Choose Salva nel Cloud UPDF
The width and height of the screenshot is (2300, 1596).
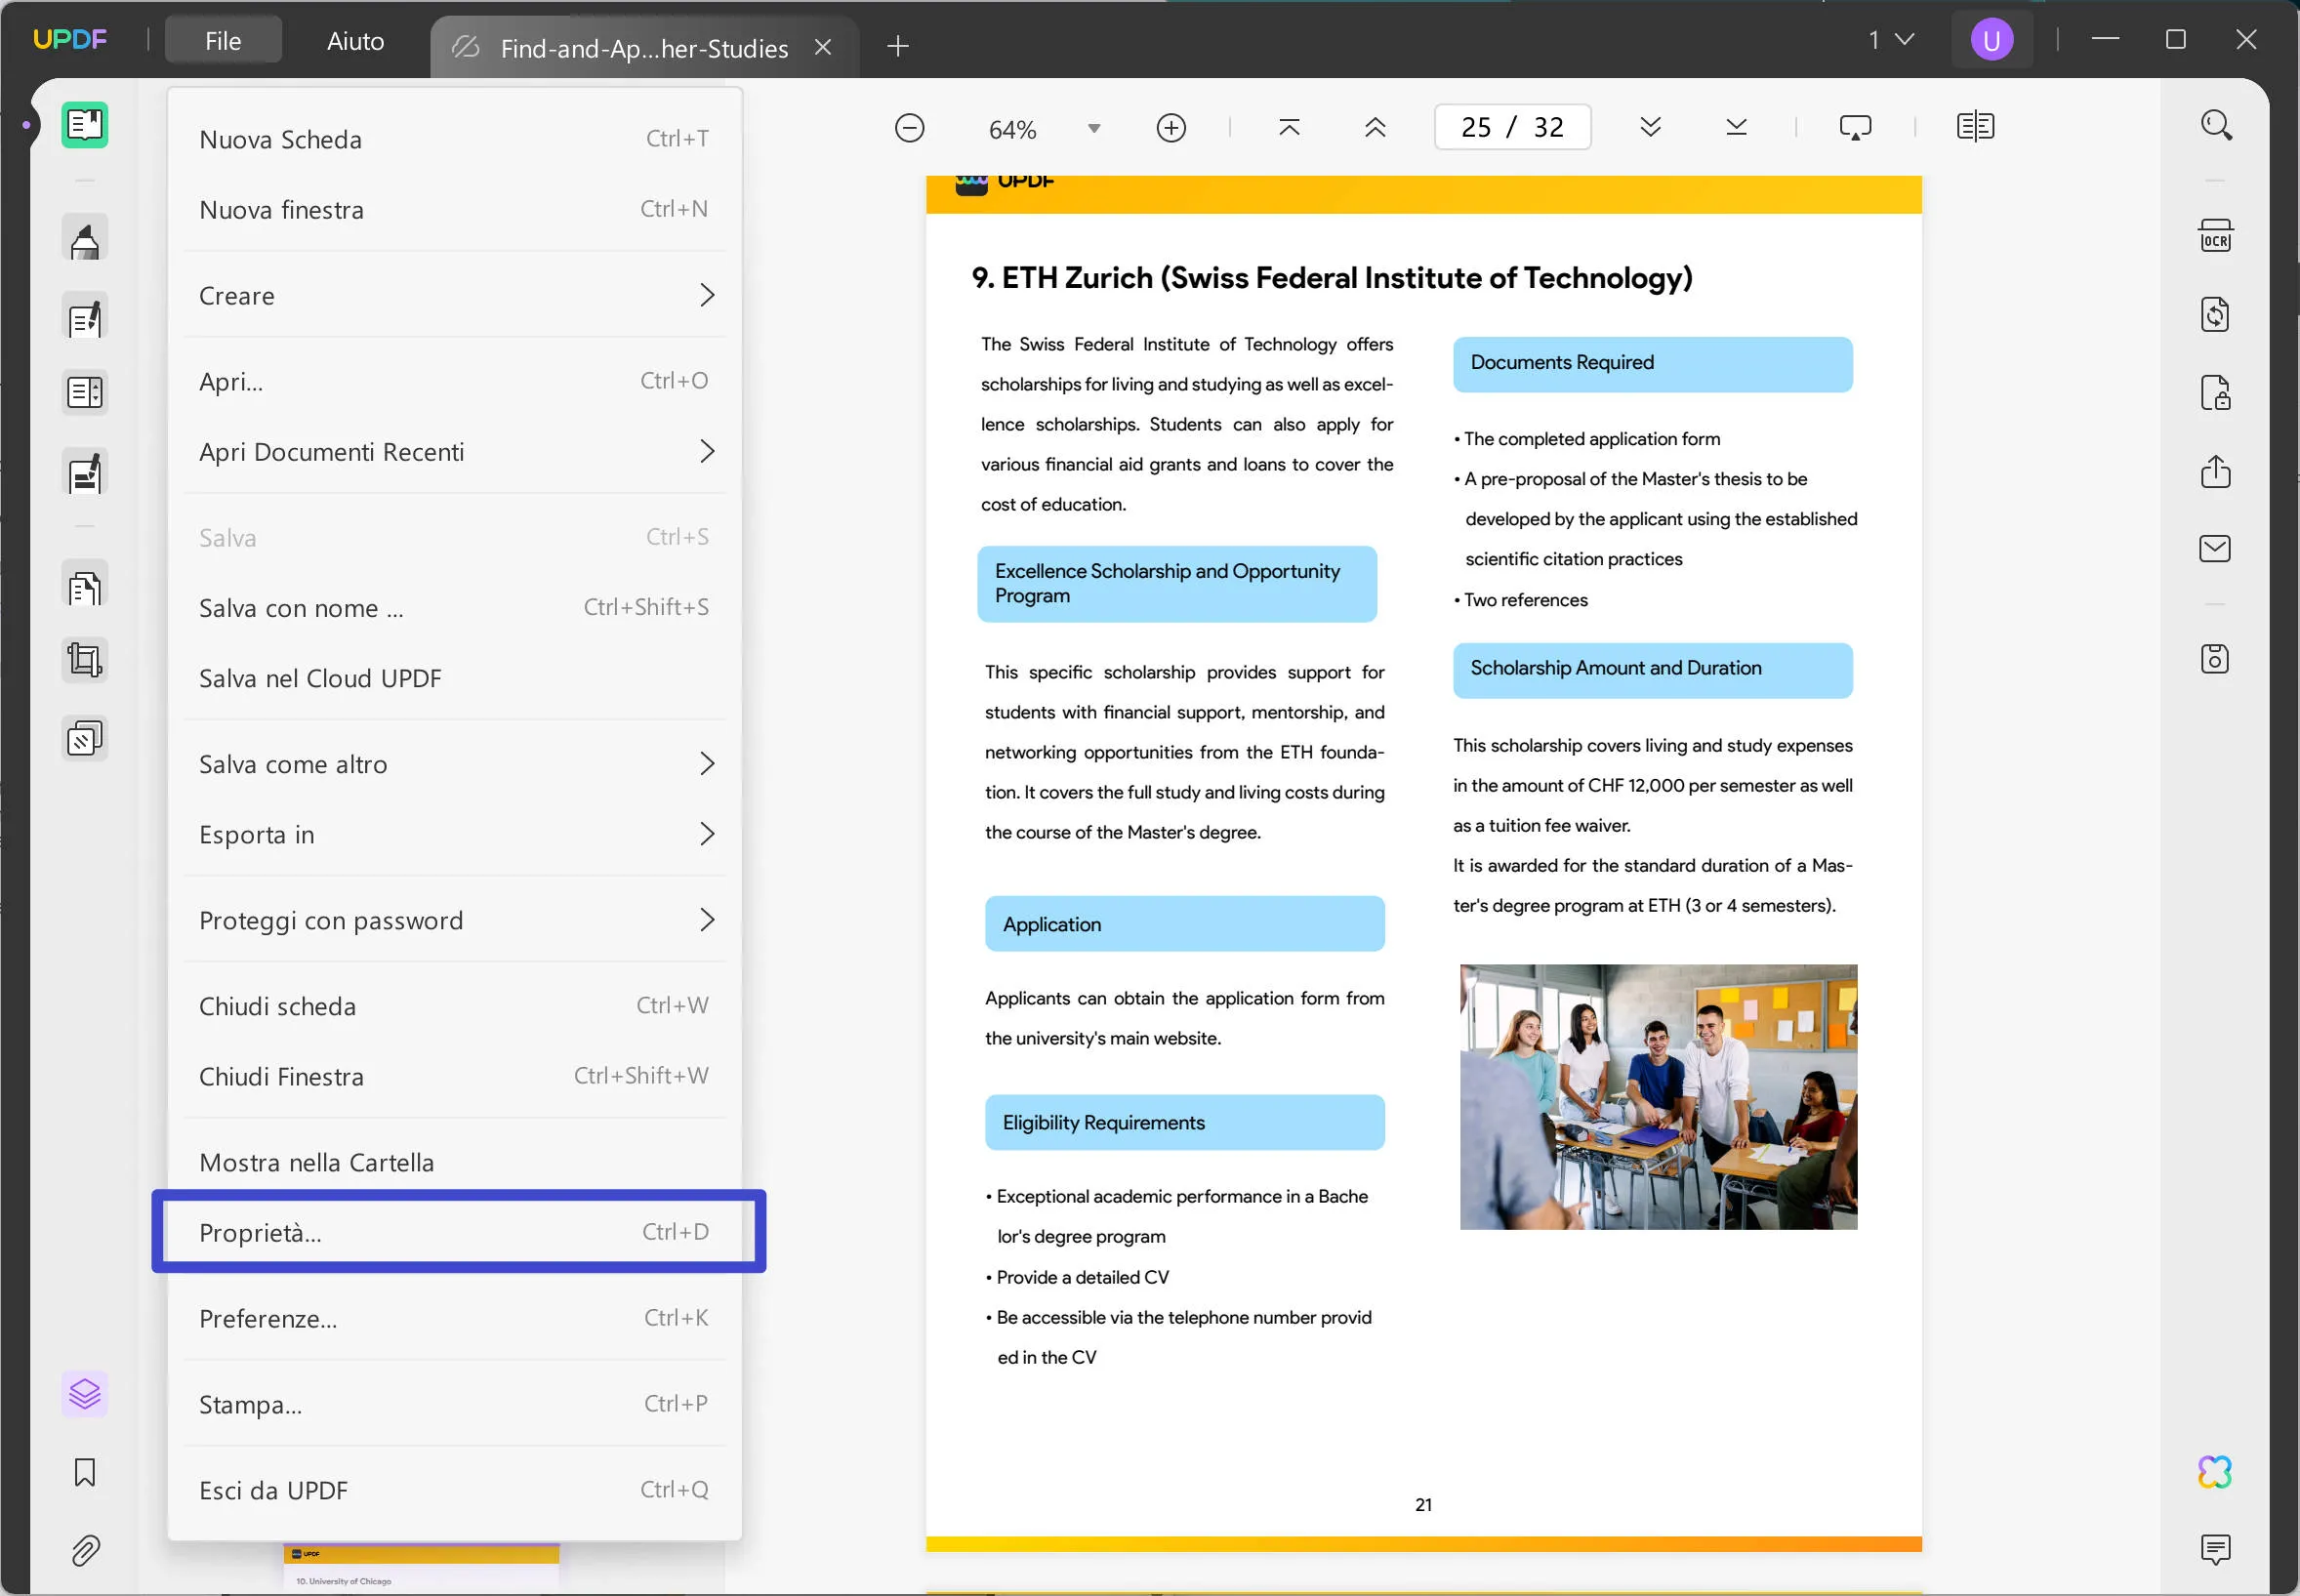point(455,678)
